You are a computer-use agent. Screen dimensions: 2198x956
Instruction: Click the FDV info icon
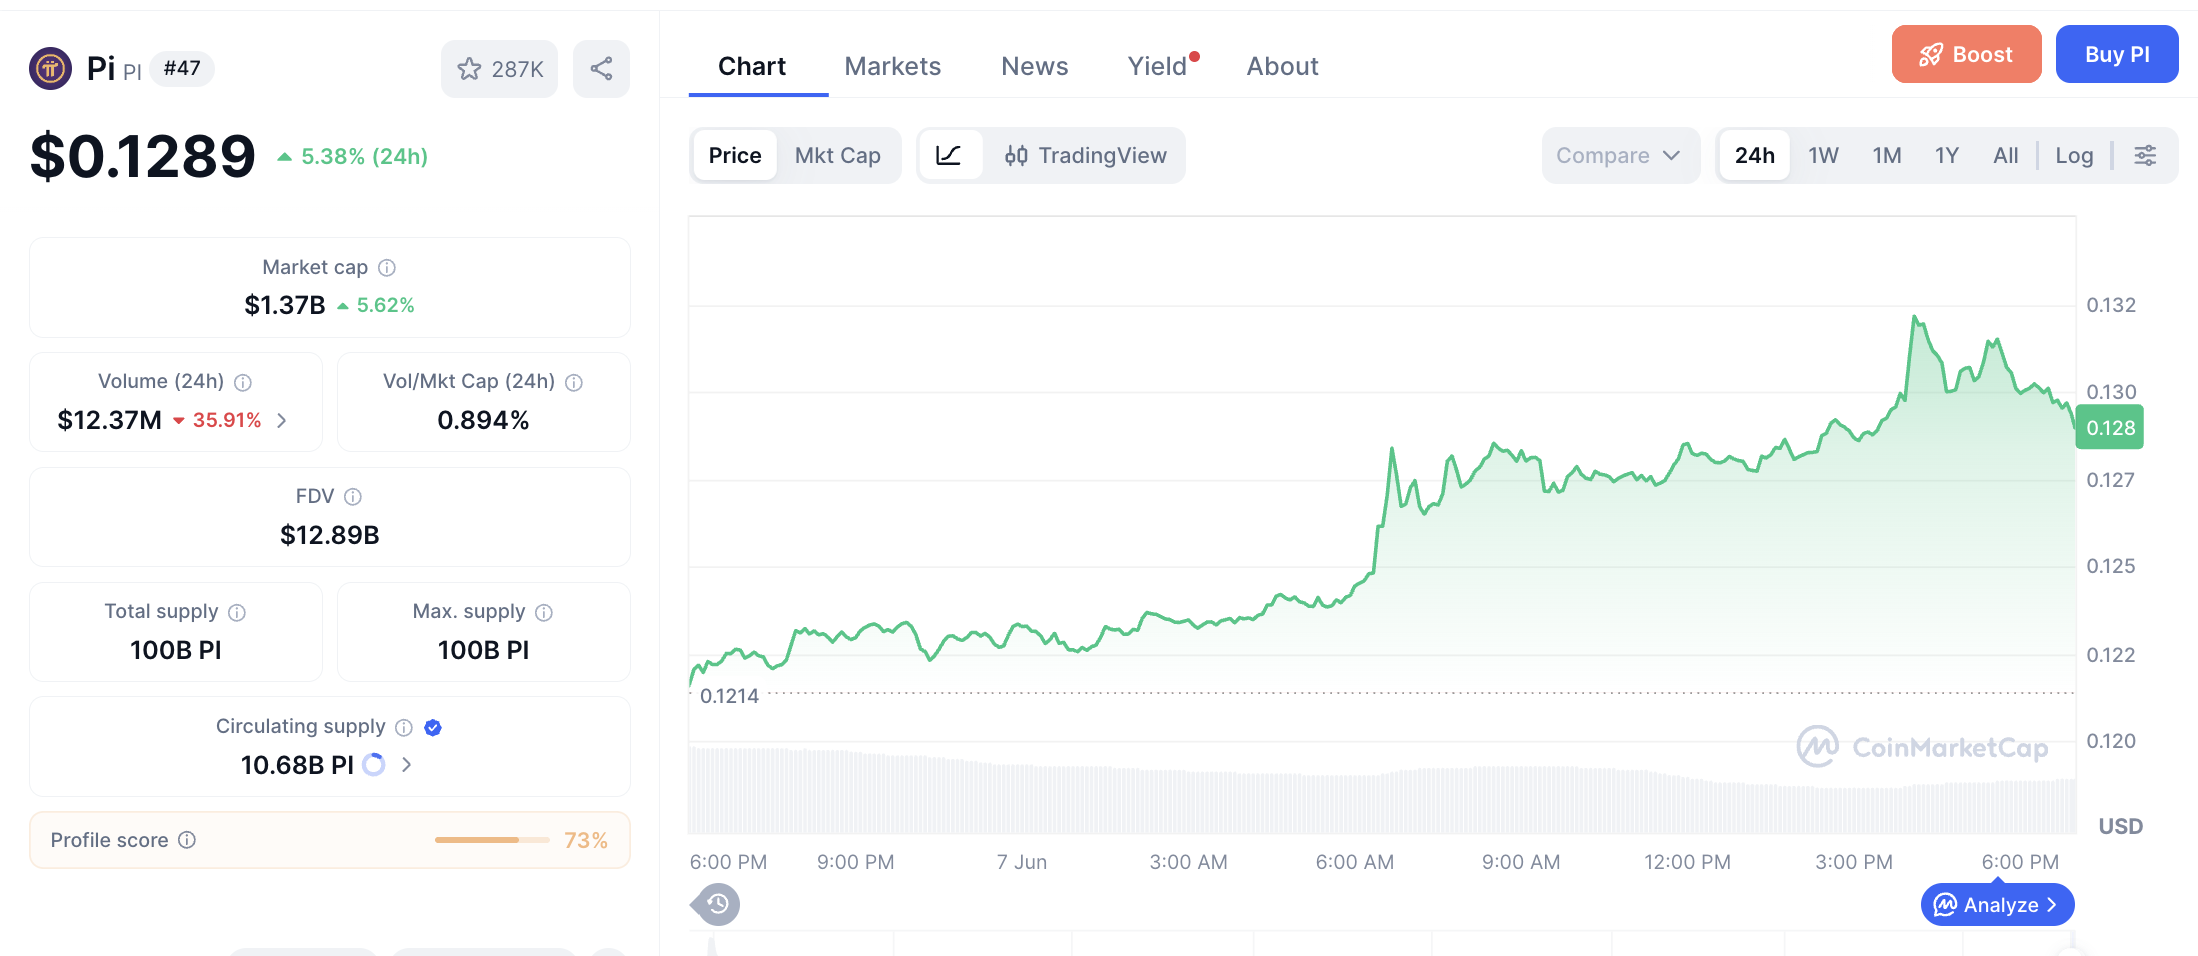click(353, 497)
